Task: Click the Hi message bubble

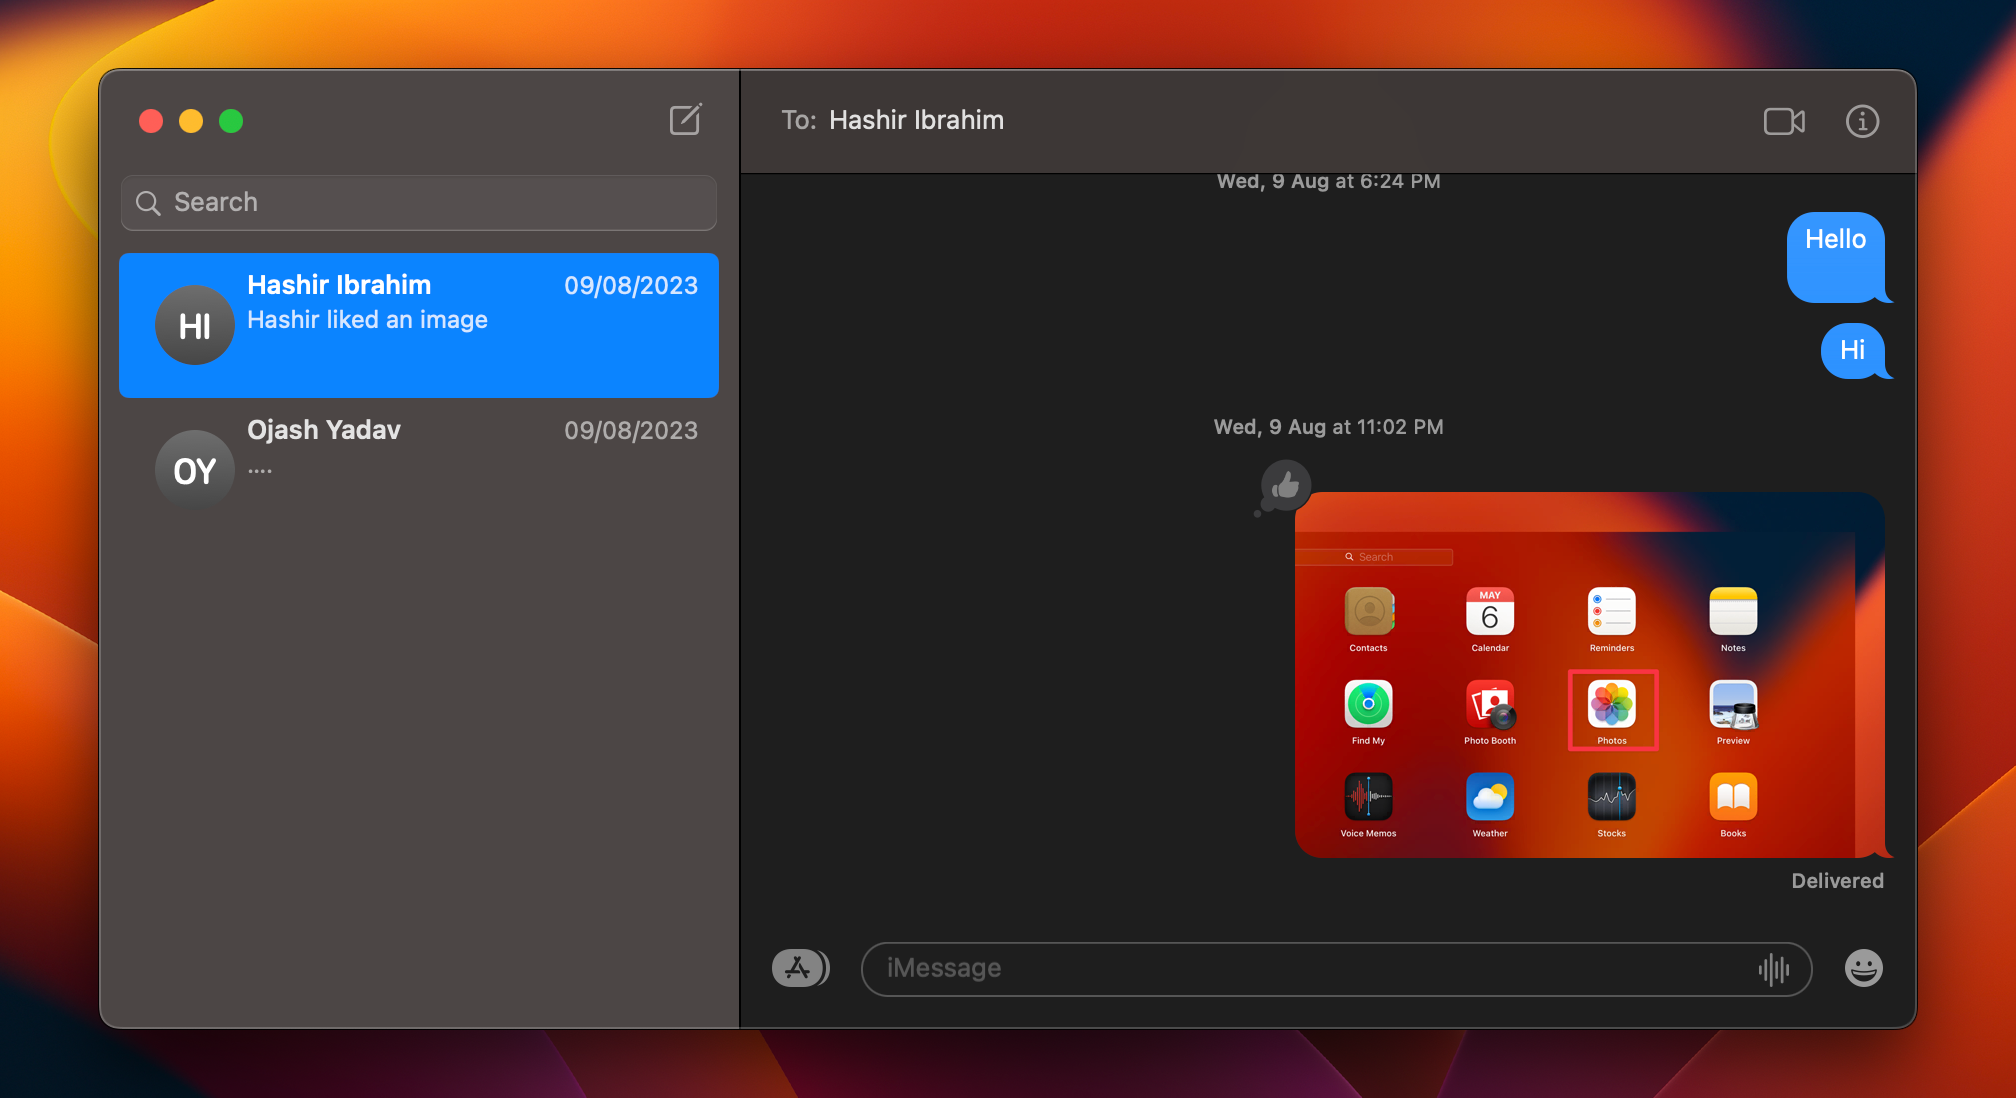Action: (1853, 351)
